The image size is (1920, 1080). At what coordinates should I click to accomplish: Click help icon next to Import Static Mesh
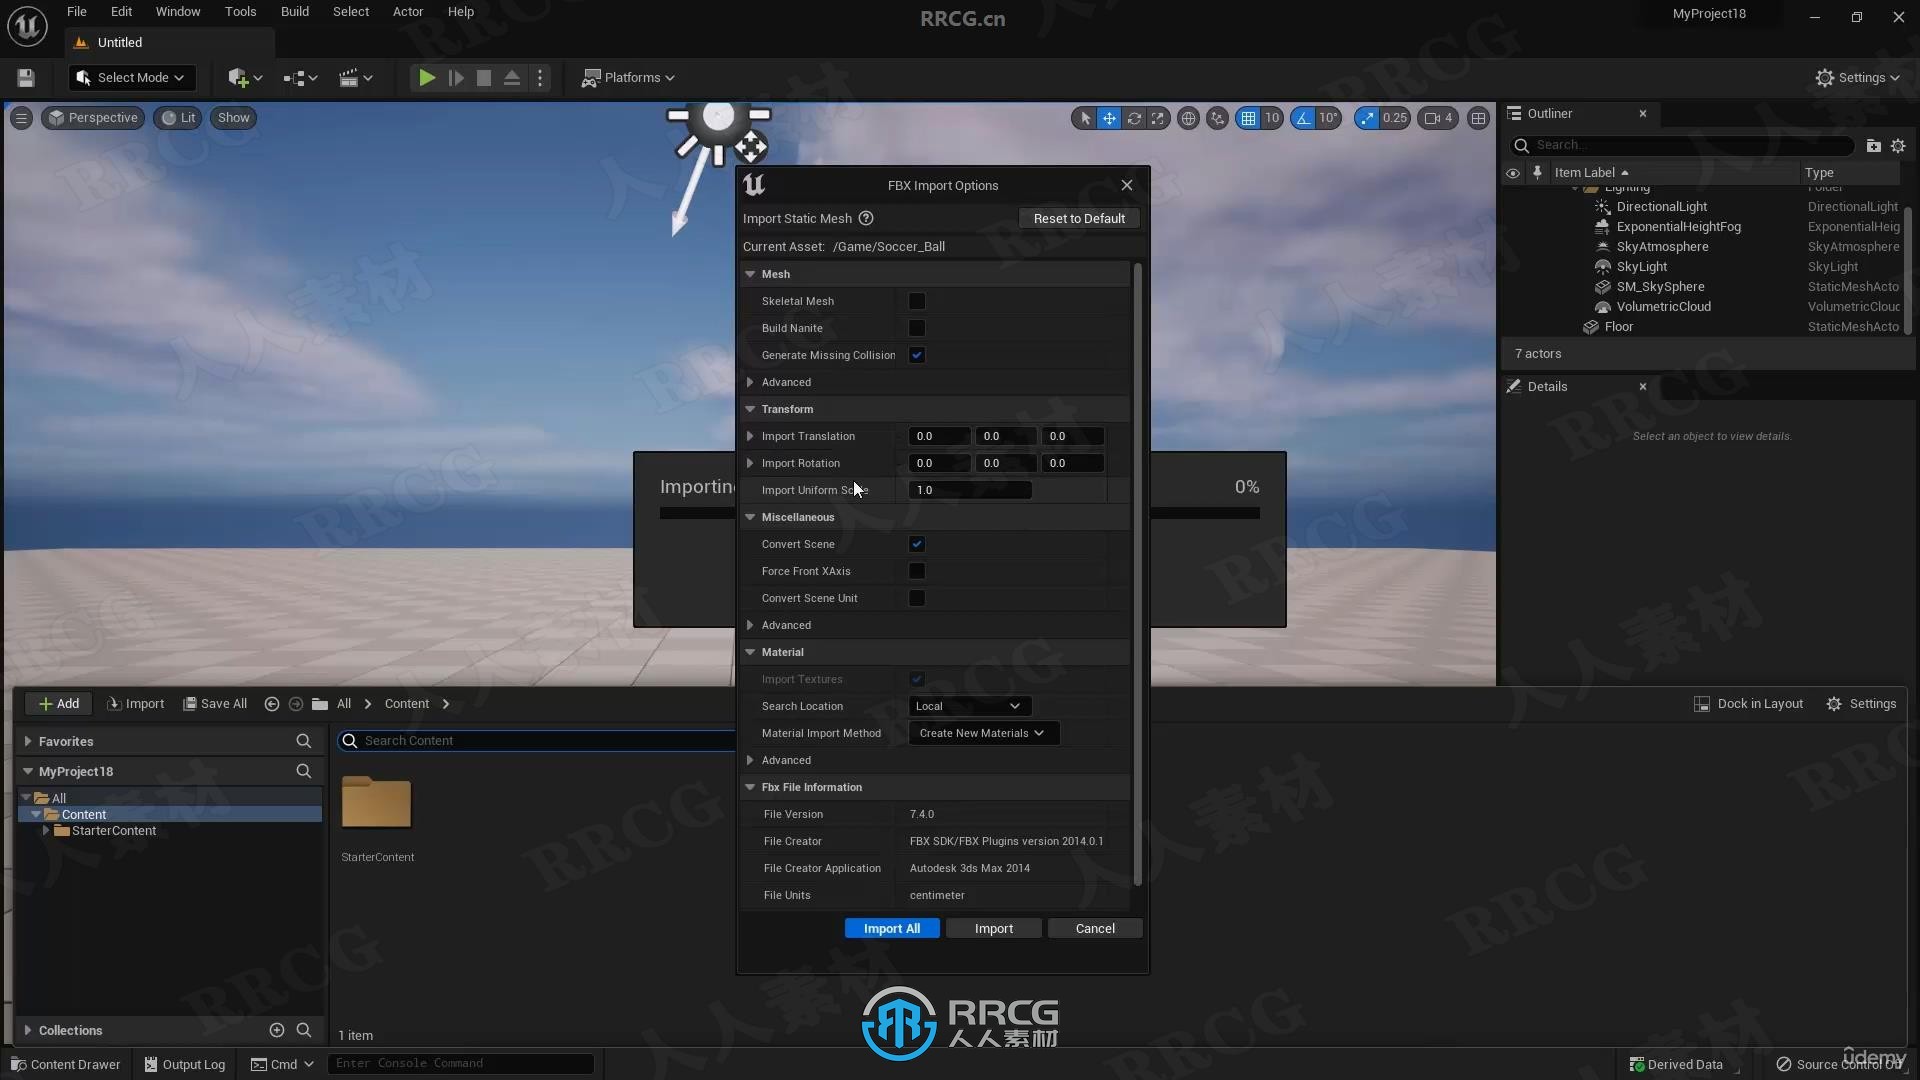(x=866, y=219)
